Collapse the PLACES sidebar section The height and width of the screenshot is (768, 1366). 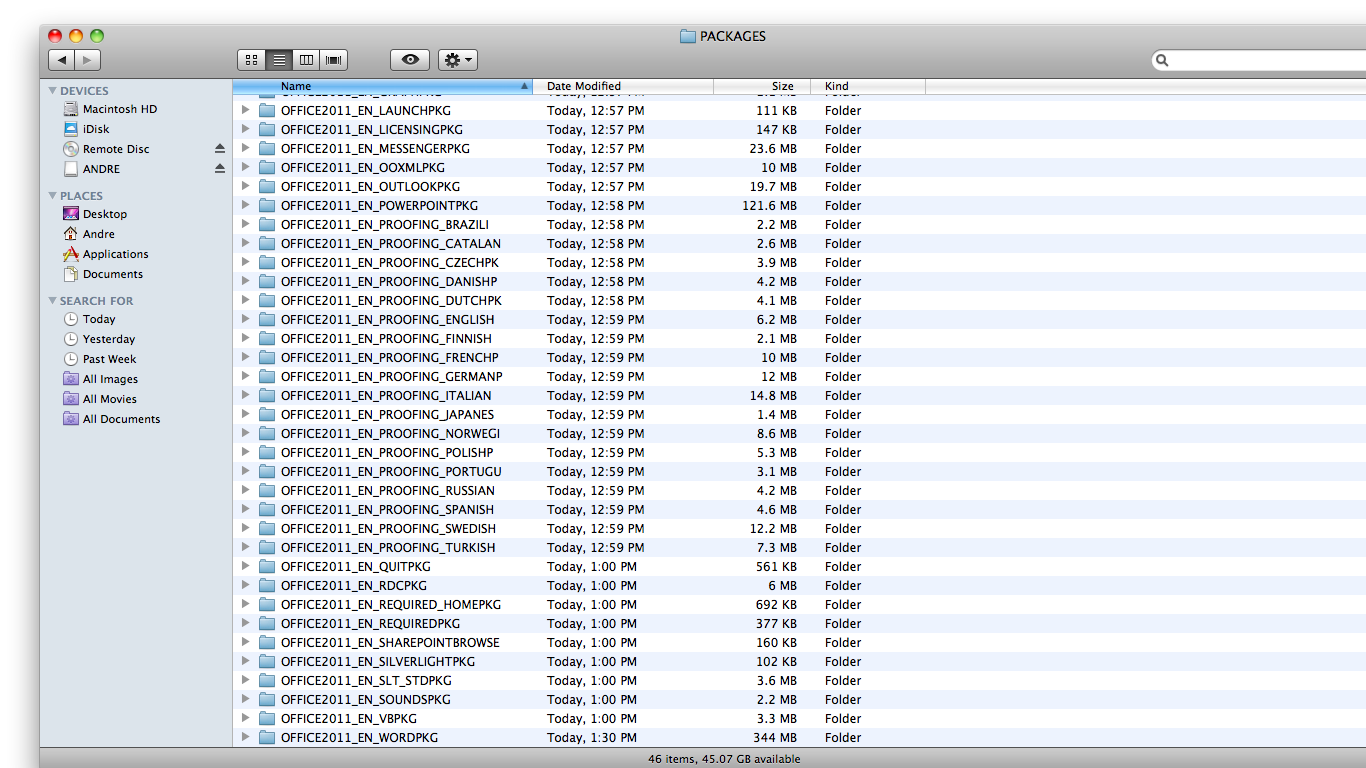[53, 196]
